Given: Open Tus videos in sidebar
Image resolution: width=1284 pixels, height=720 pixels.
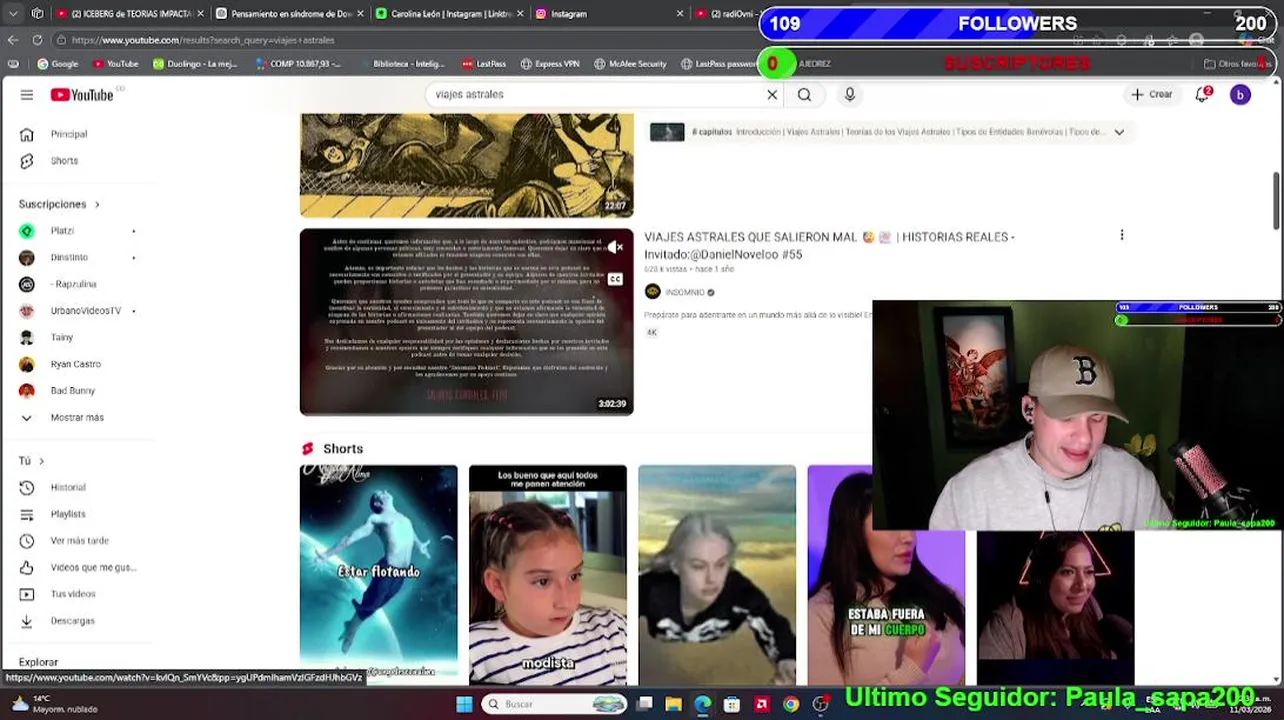Looking at the screenshot, I should [x=73, y=594].
